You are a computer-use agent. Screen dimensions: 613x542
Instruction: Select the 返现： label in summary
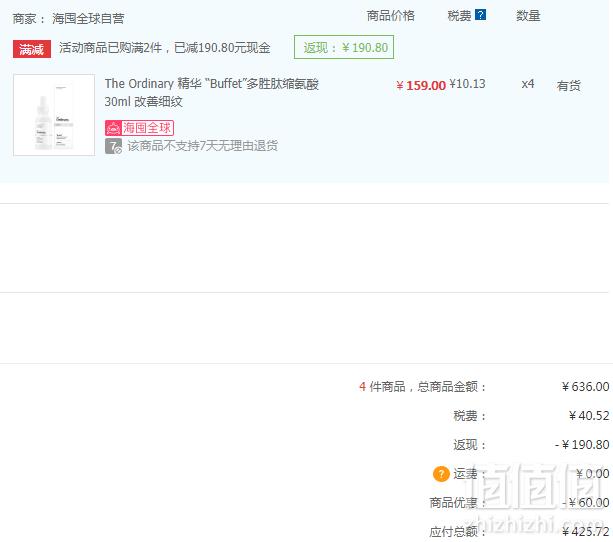[x=469, y=445]
